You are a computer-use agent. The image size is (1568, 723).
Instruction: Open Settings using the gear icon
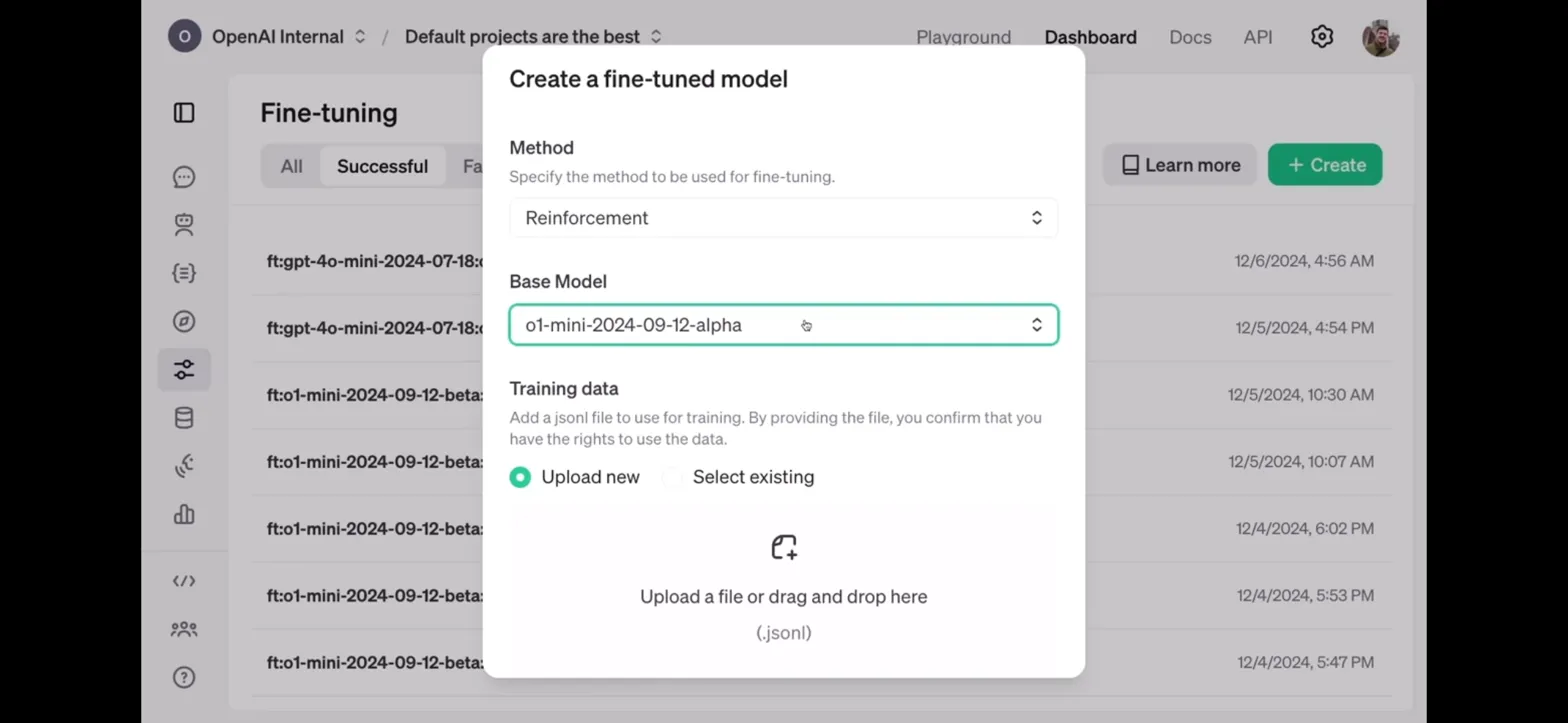coord(1322,37)
